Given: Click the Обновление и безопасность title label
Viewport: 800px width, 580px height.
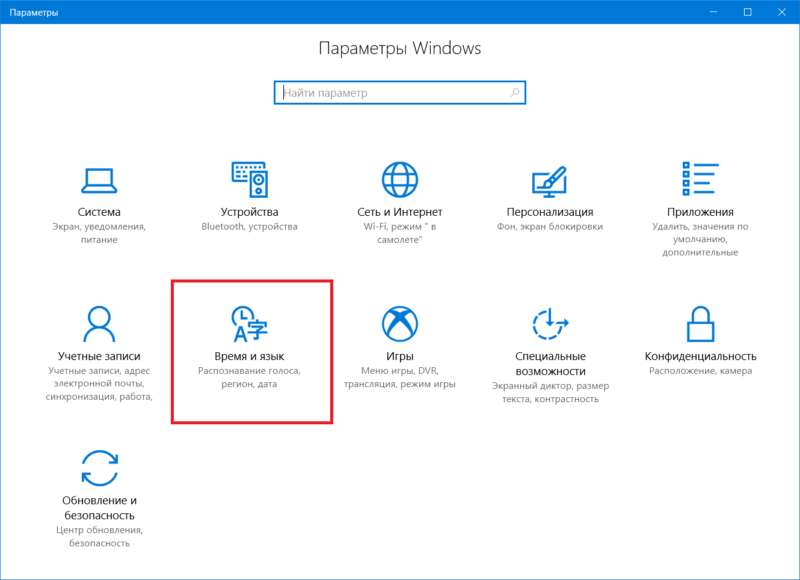Looking at the screenshot, I should [99, 508].
